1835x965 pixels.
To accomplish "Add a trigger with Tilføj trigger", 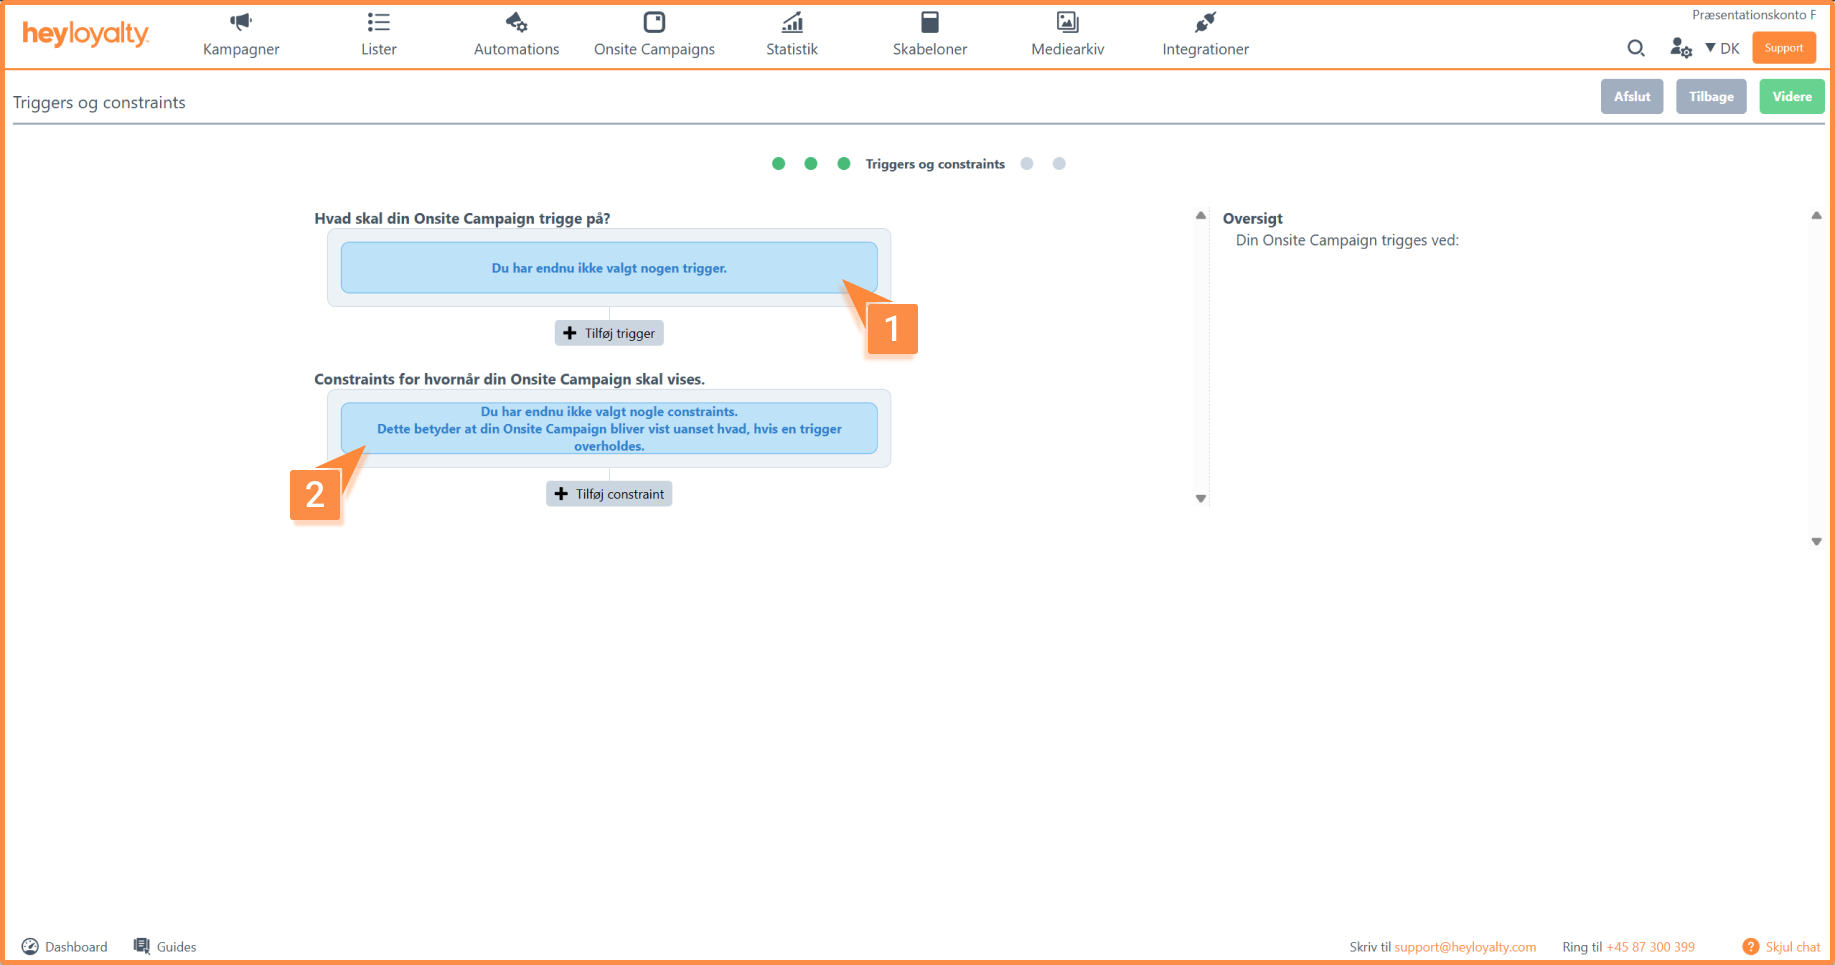I will tap(609, 333).
